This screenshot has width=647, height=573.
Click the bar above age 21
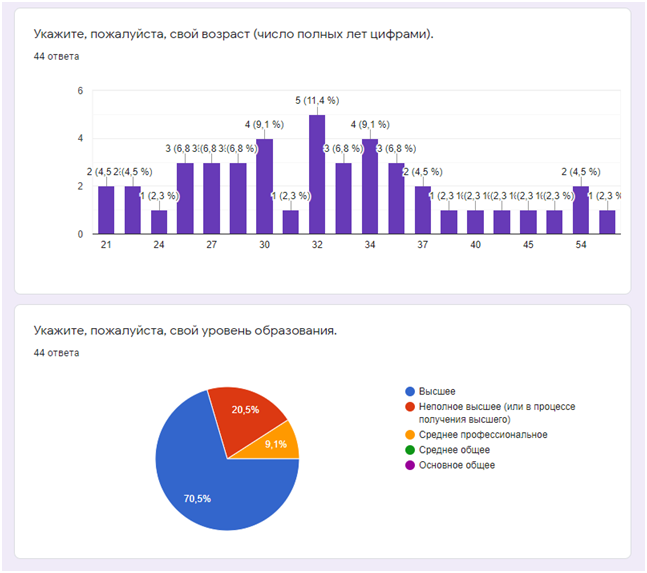pyautogui.click(x=106, y=210)
